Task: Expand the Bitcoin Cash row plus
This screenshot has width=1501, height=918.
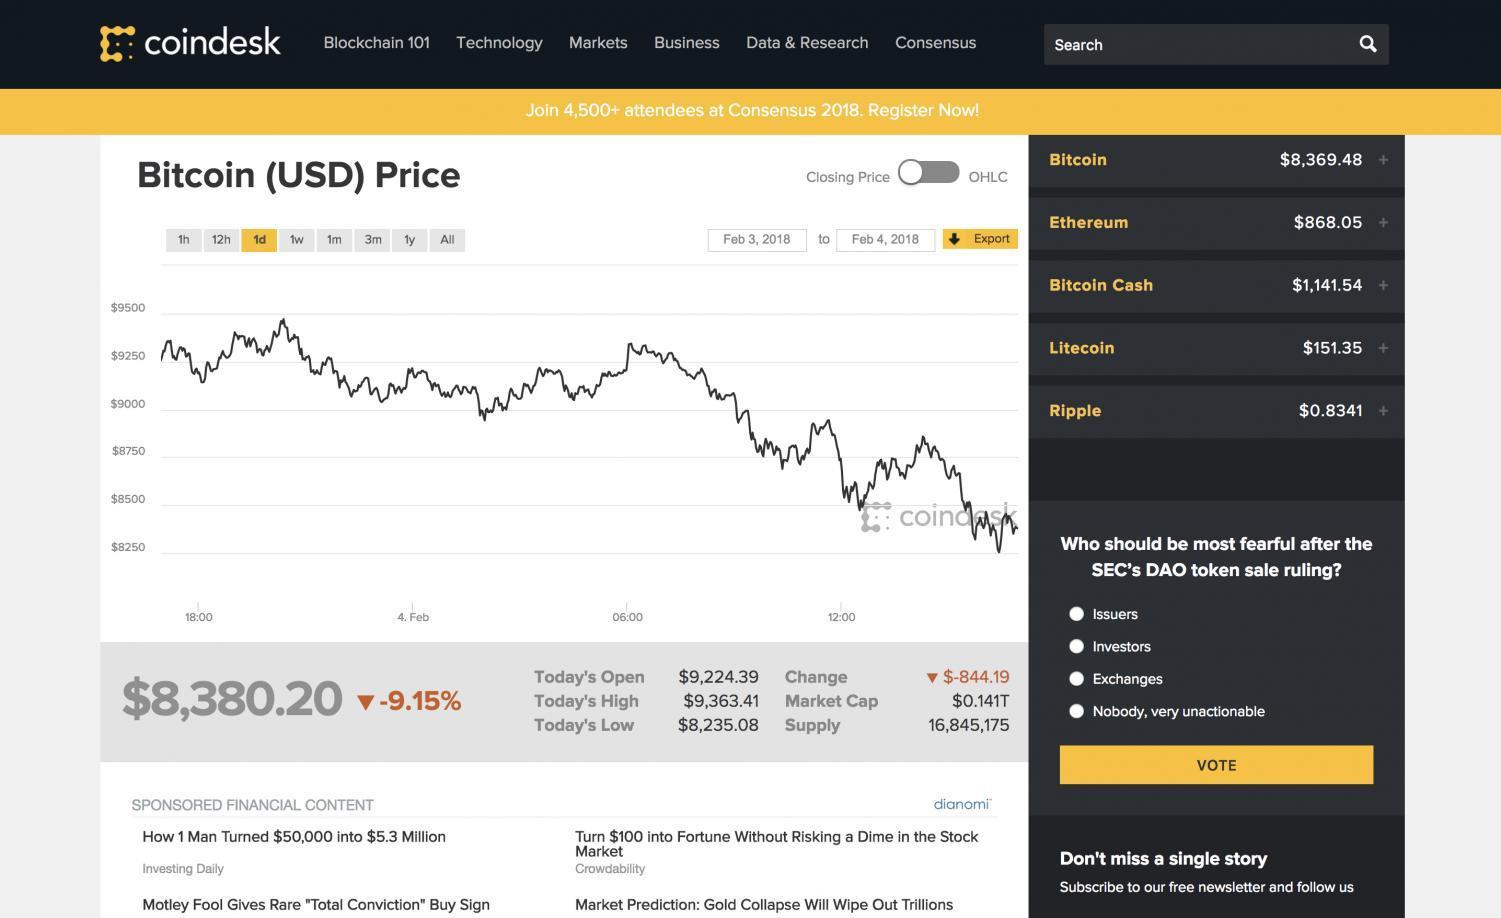Action: tap(1383, 285)
